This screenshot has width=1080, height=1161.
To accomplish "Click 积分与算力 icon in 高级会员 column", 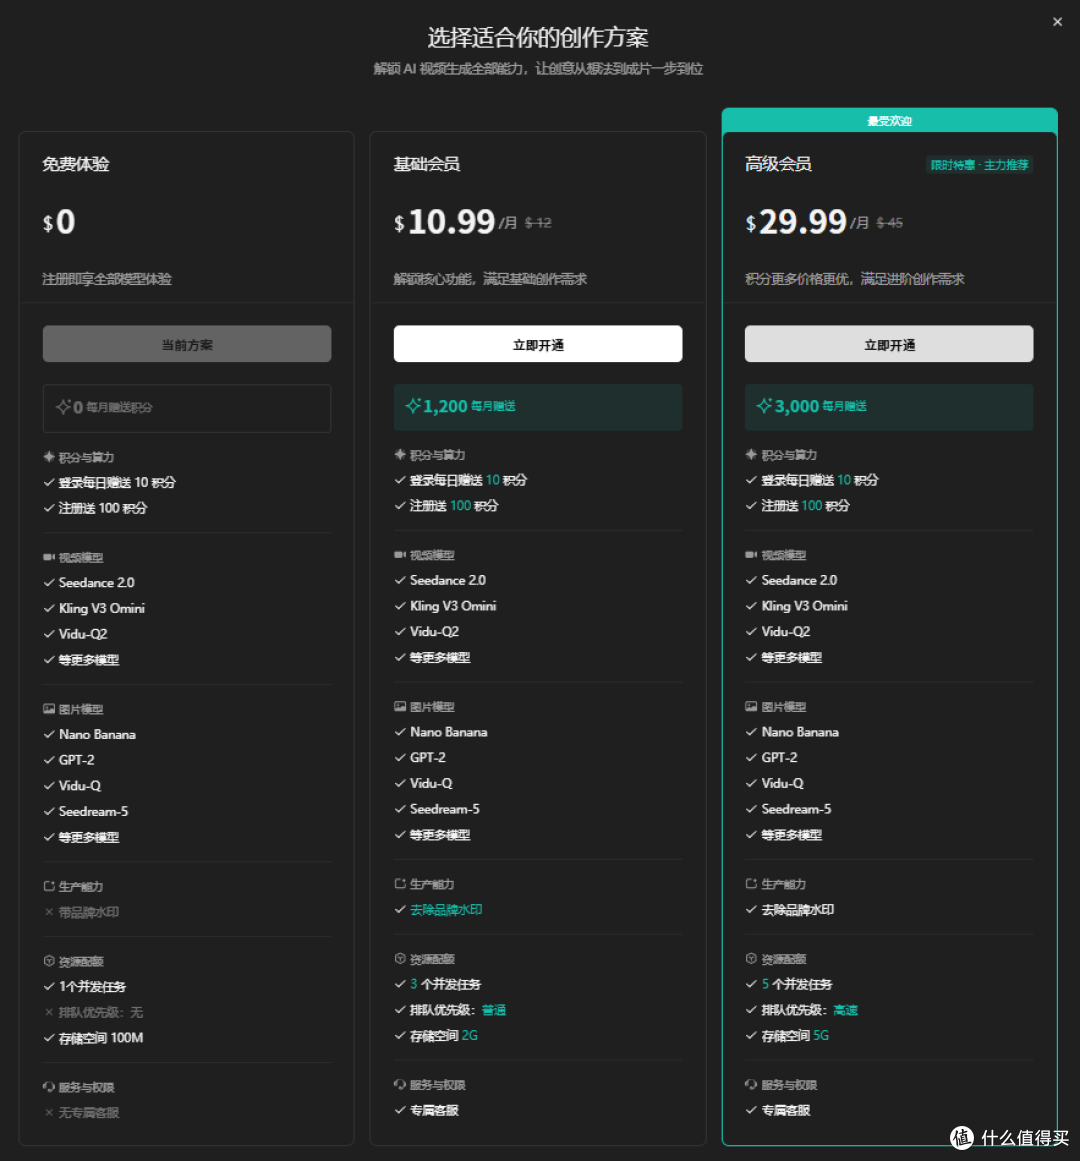I will pos(751,455).
